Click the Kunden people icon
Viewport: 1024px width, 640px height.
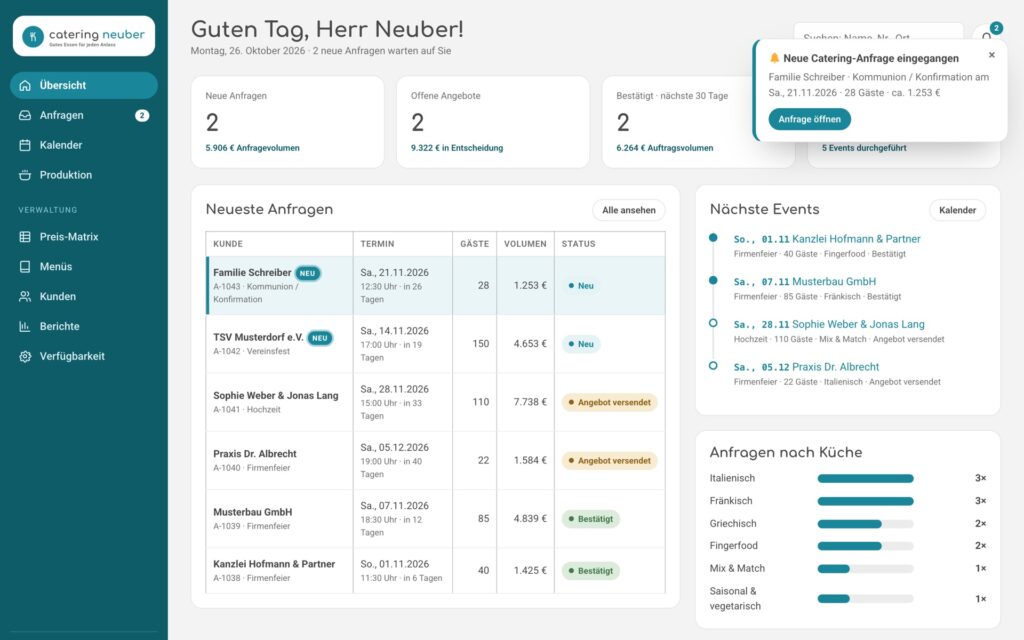coord(25,296)
